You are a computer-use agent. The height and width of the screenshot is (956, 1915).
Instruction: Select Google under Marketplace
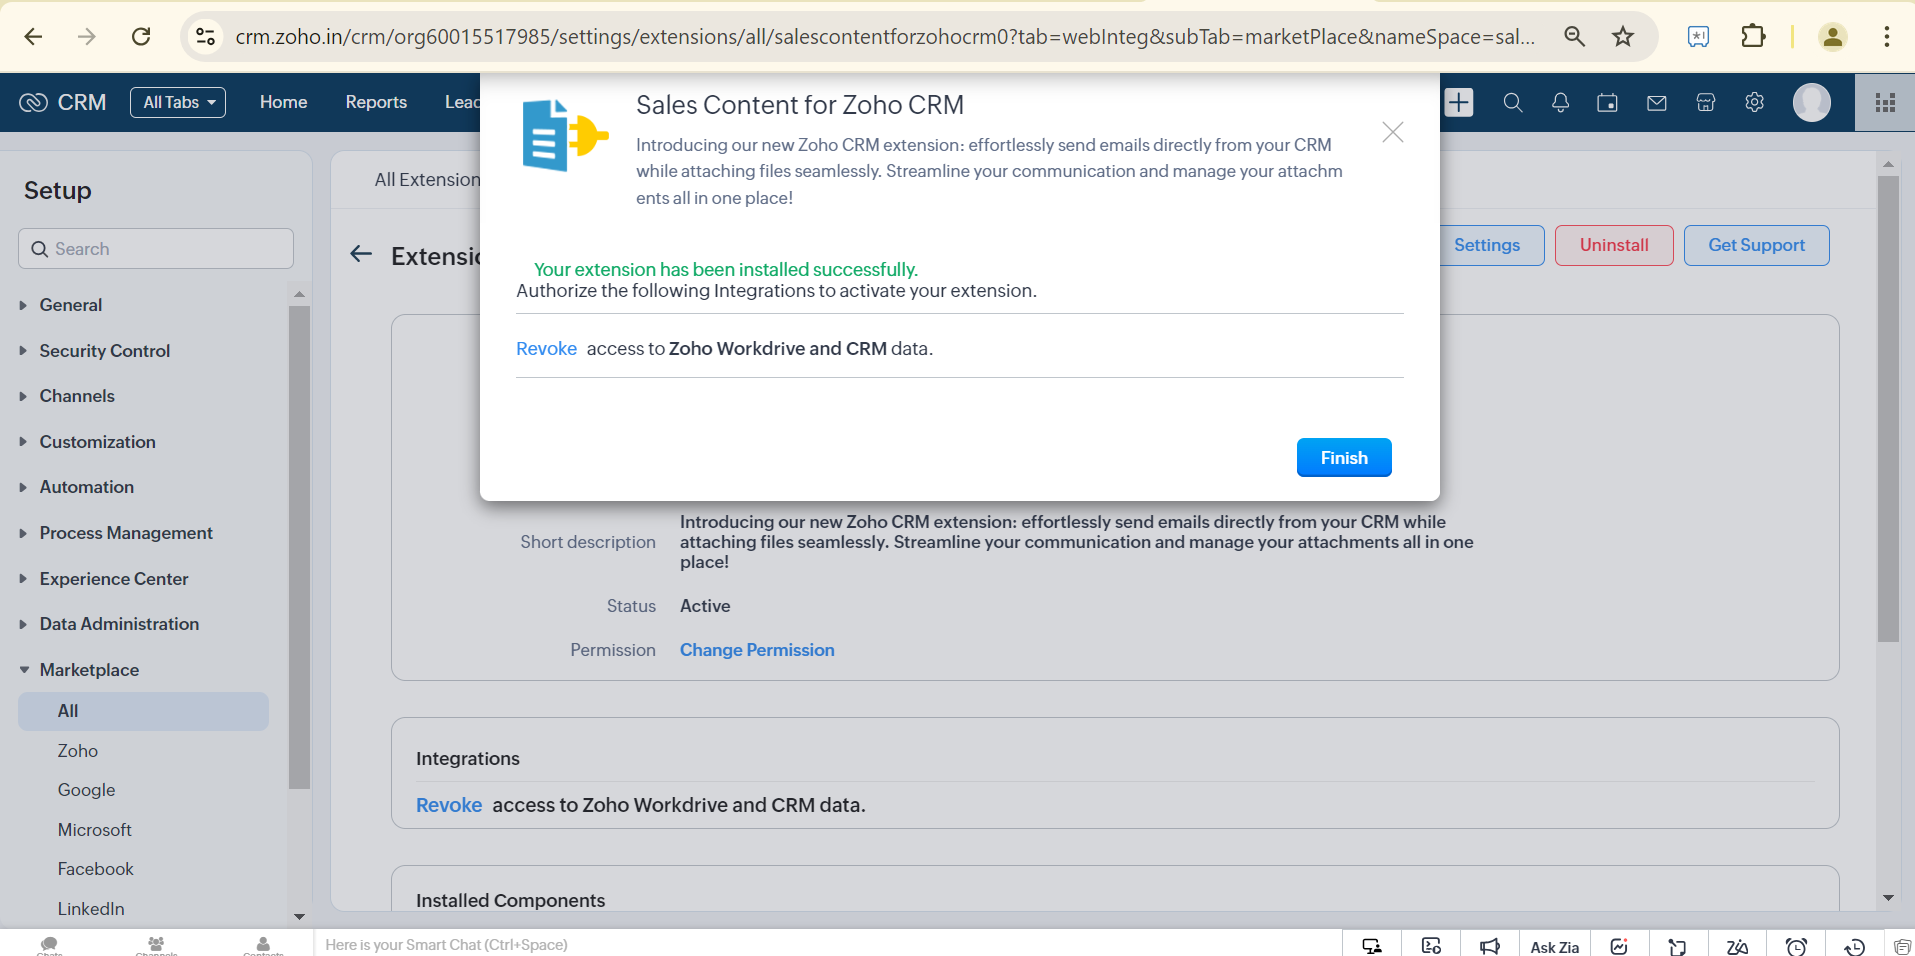pos(86,790)
